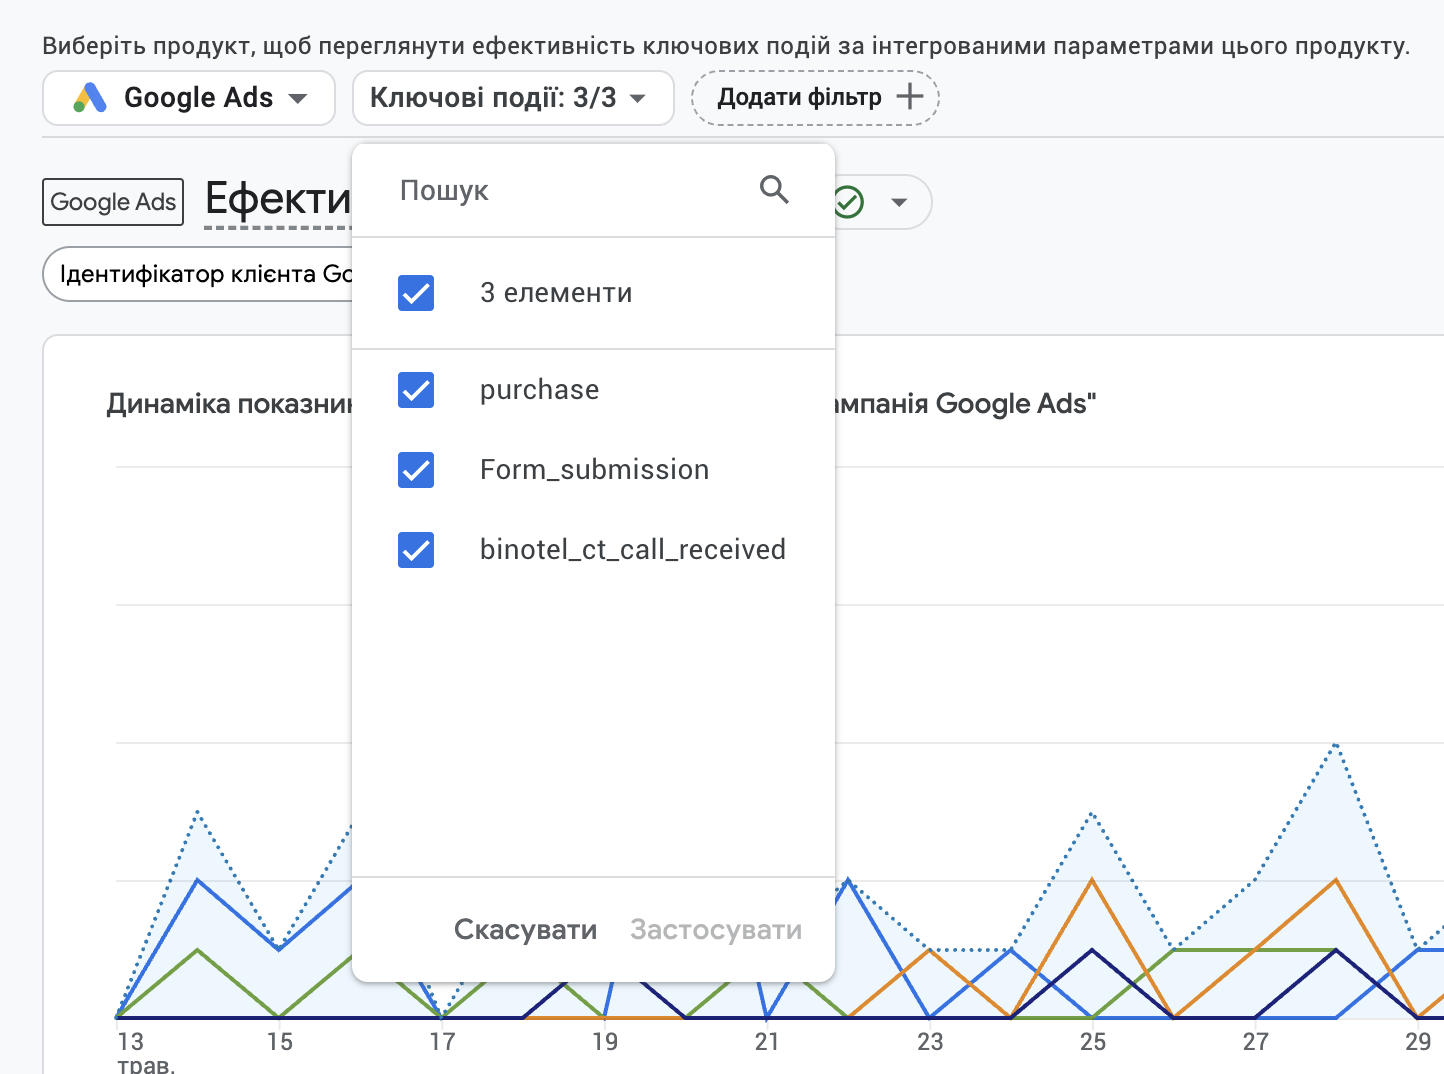This screenshot has width=1444, height=1074.
Task: Uncheck the purchase checkbox
Action: pos(416,390)
